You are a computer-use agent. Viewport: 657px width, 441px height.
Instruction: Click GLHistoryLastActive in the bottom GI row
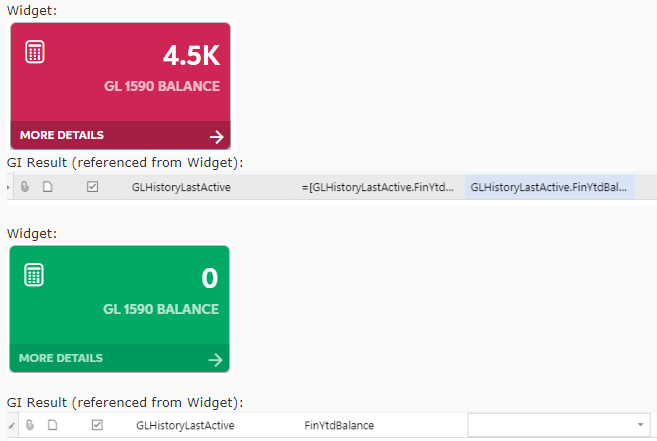tap(185, 426)
